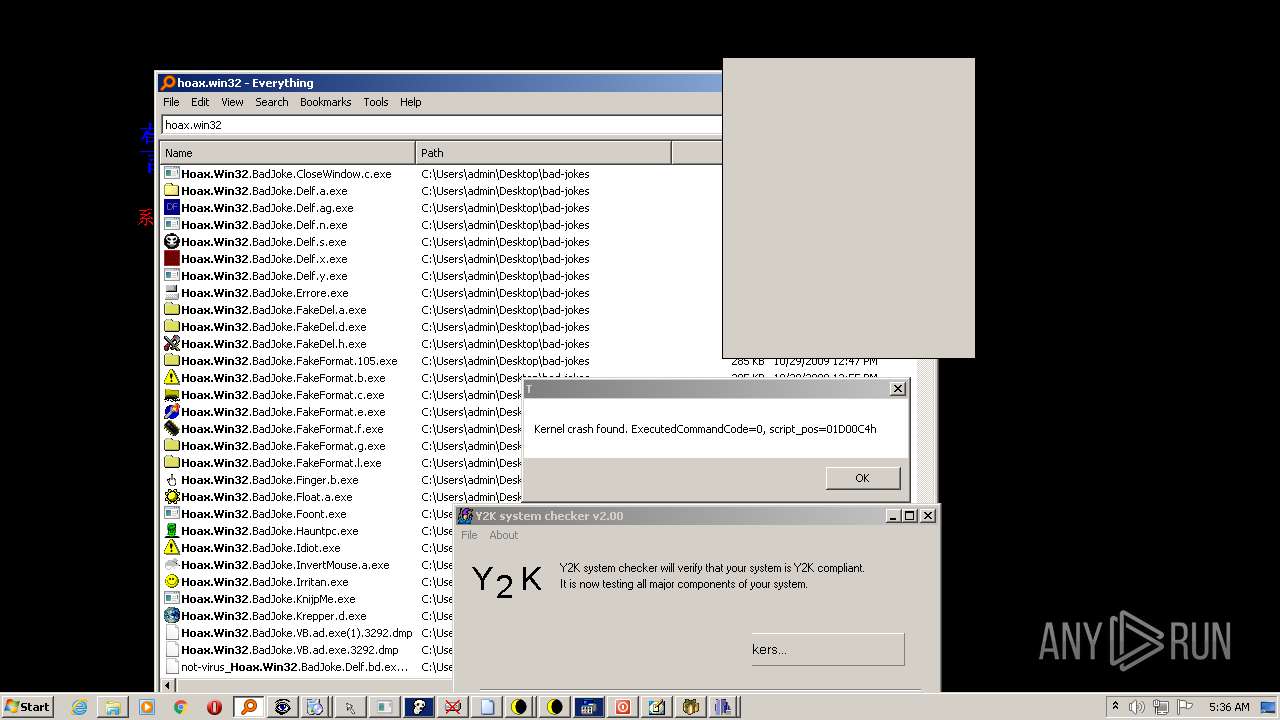The width and height of the screenshot is (1280, 720).
Task: Click the icon of BadJoke.FakeFormat.c.exe
Action: click(171, 395)
